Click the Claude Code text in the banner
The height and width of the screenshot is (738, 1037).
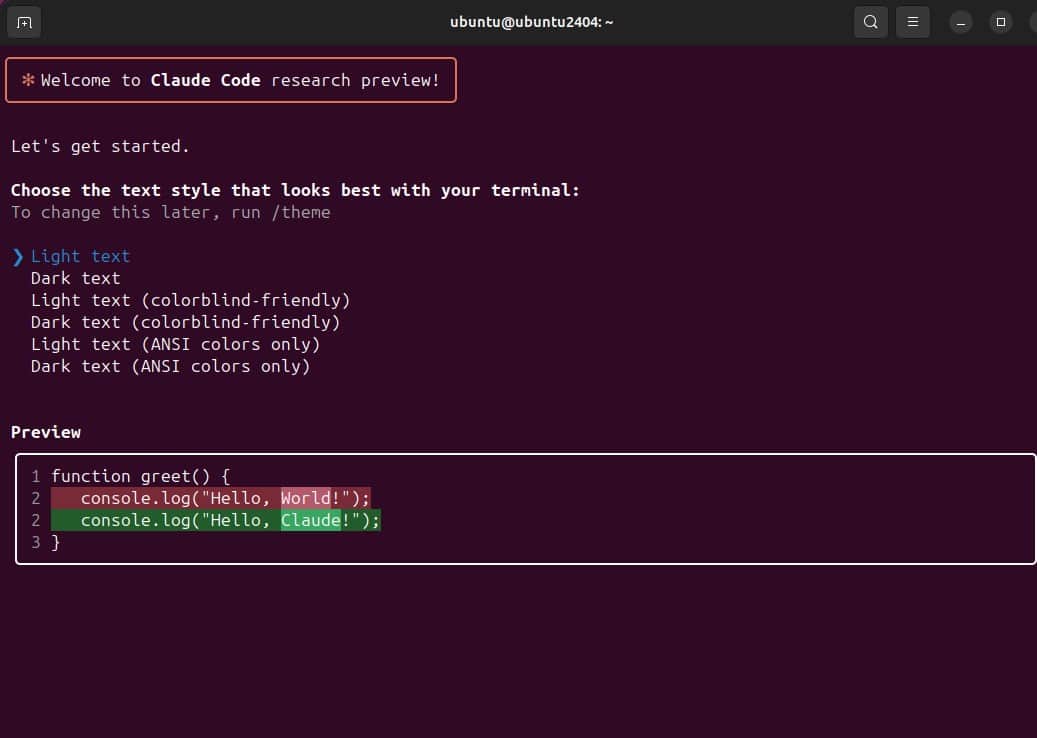click(205, 80)
